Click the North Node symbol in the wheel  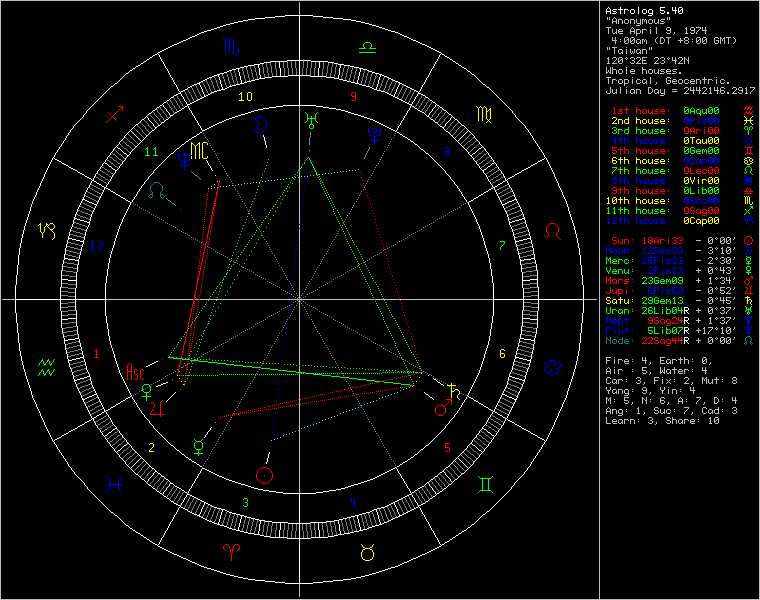(157, 190)
